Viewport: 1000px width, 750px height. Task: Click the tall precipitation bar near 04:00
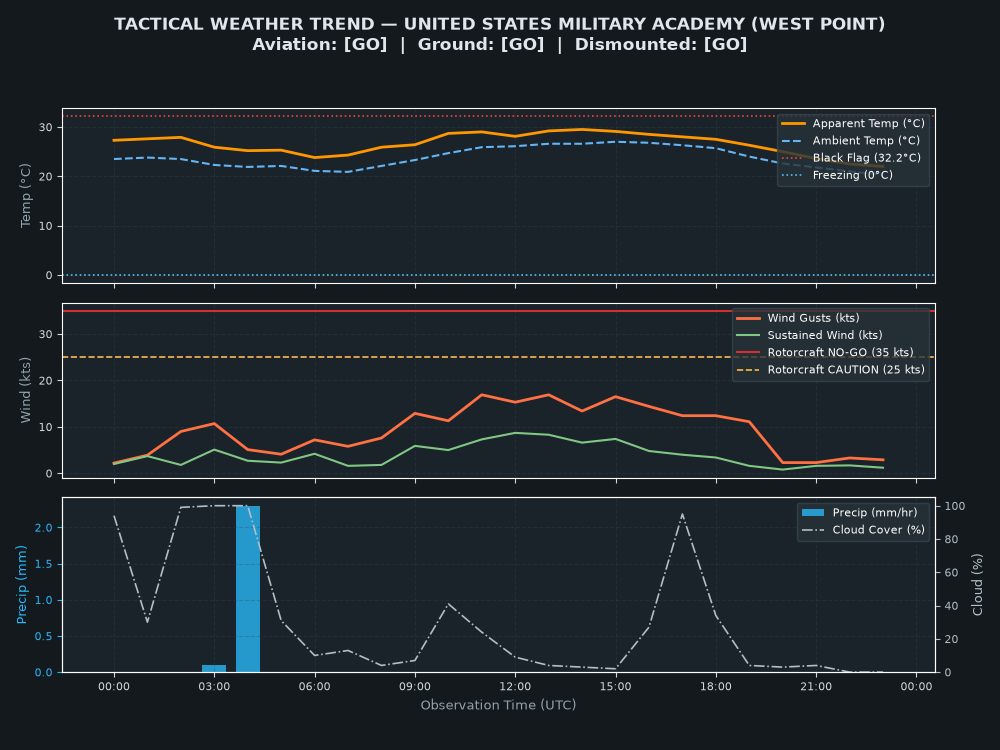pyautogui.click(x=248, y=589)
